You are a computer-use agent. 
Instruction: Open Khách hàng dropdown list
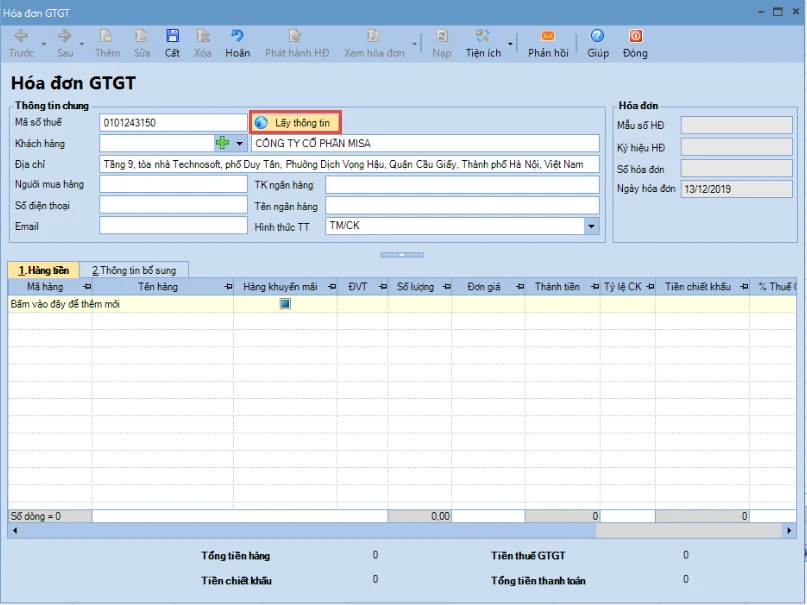tap(239, 143)
